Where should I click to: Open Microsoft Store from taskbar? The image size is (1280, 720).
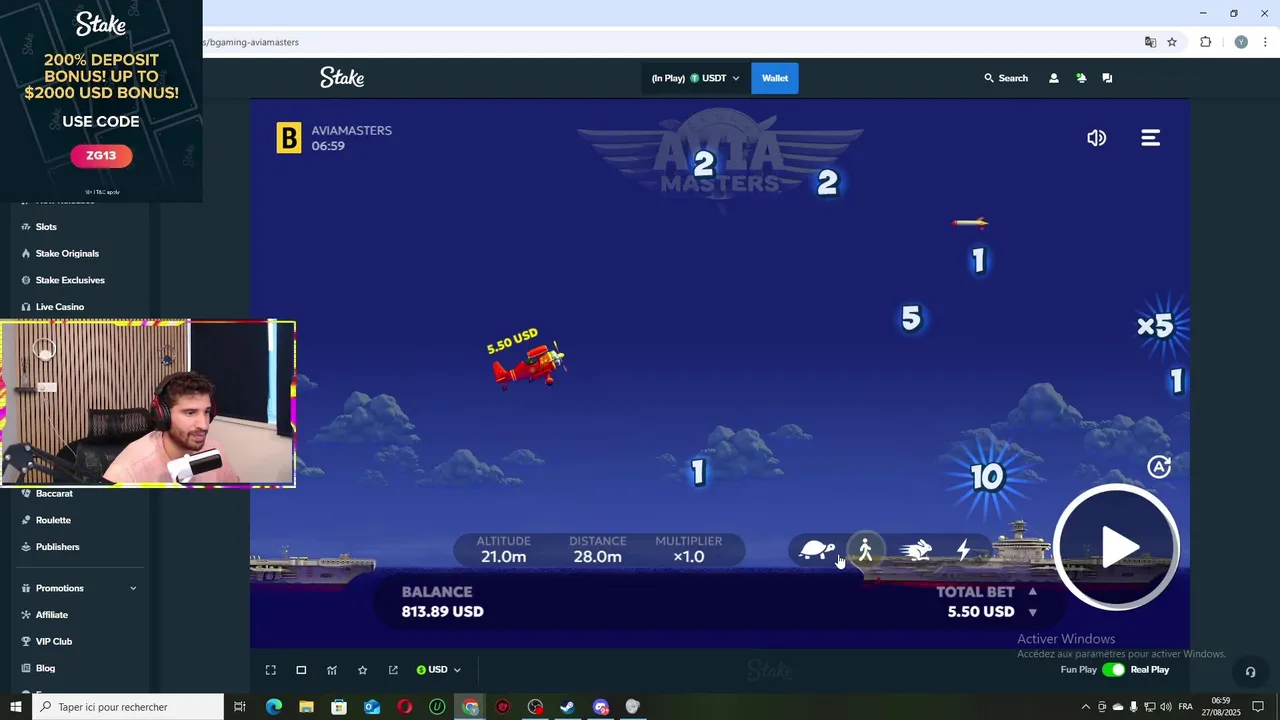point(339,707)
